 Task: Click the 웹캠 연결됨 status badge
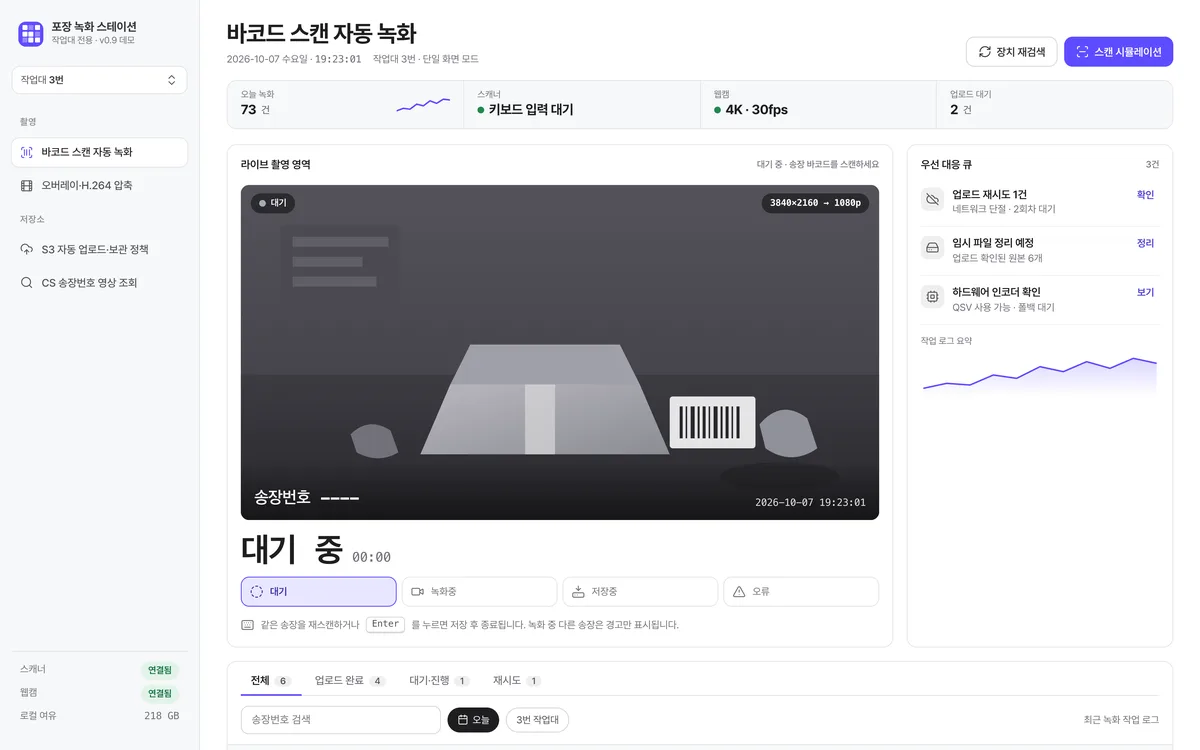pyautogui.click(x=160, y=693)
